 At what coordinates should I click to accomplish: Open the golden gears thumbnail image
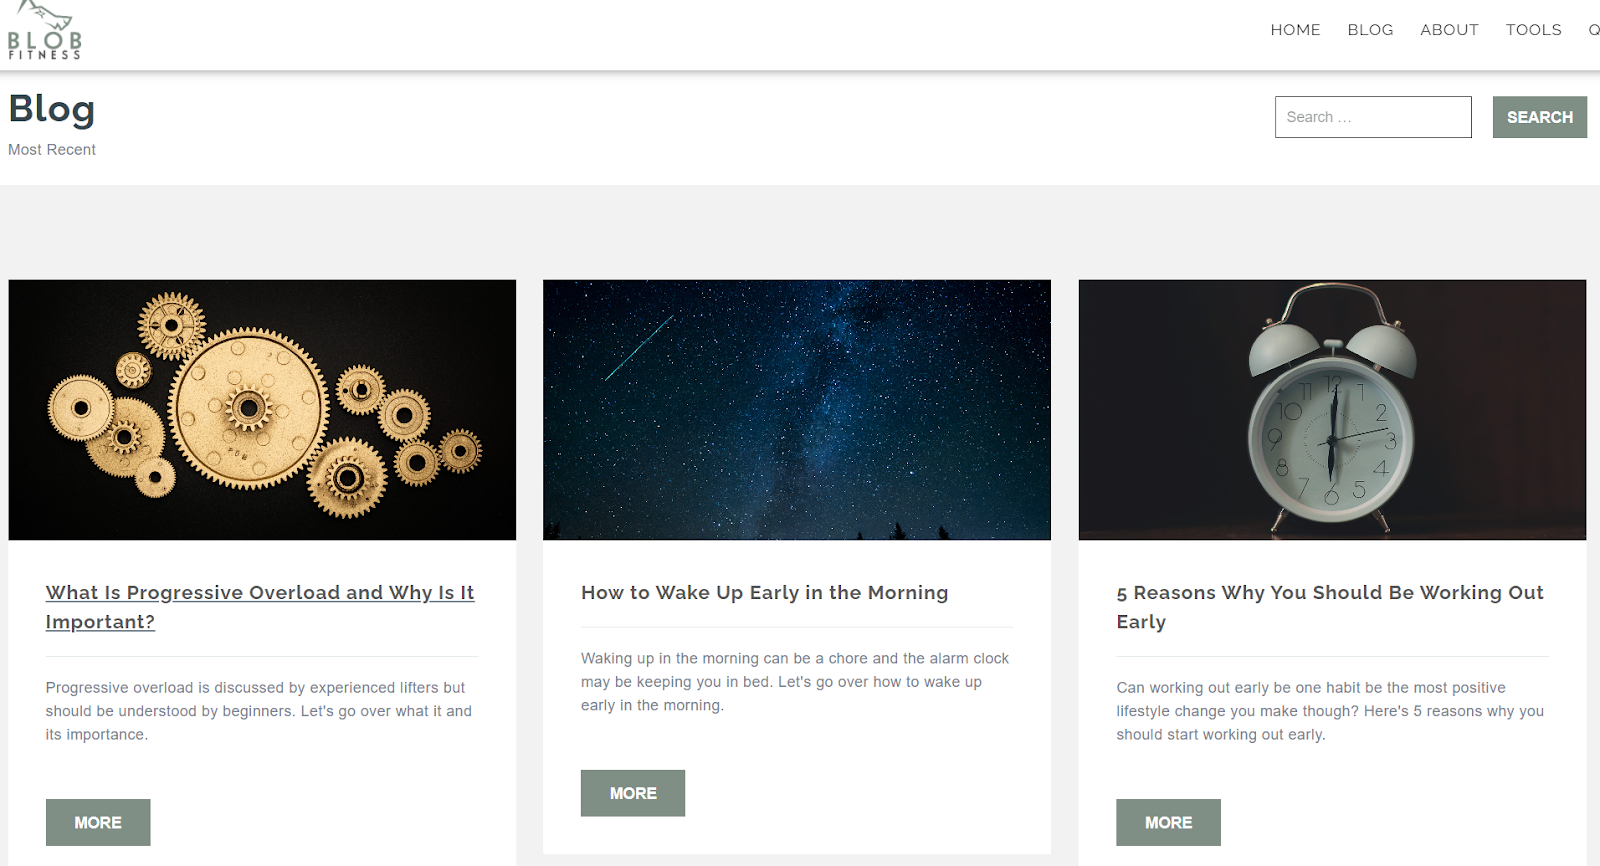click(x=262, y=410)
